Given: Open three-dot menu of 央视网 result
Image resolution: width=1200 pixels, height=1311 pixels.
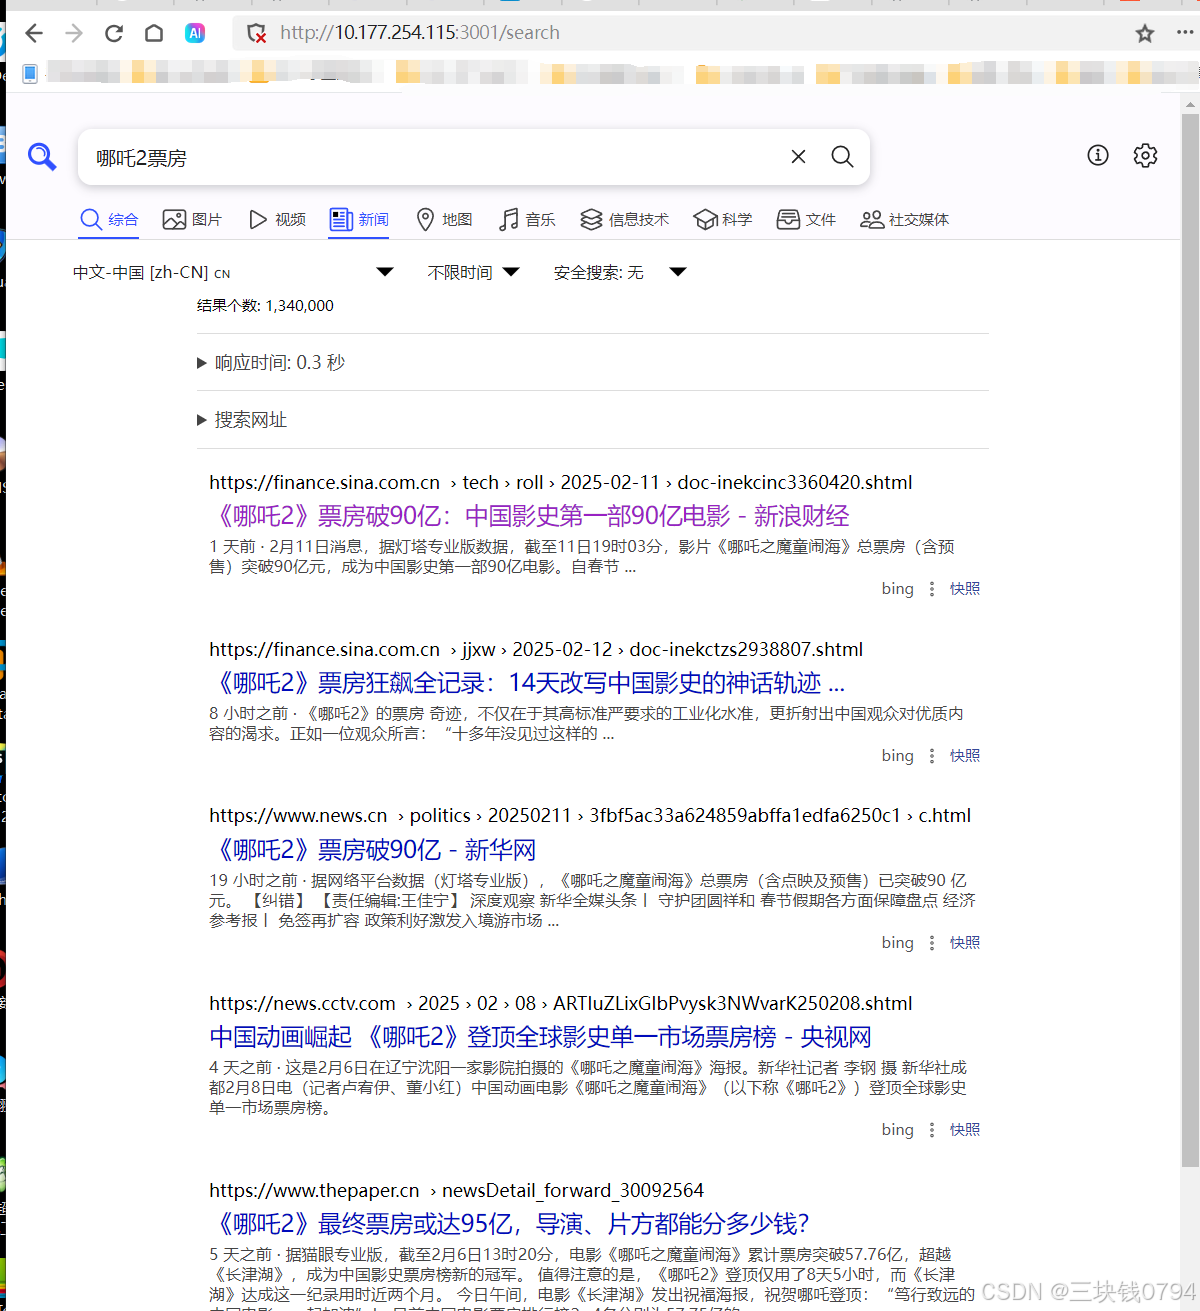Looking at the screenshot, I should pos(932,1130).
